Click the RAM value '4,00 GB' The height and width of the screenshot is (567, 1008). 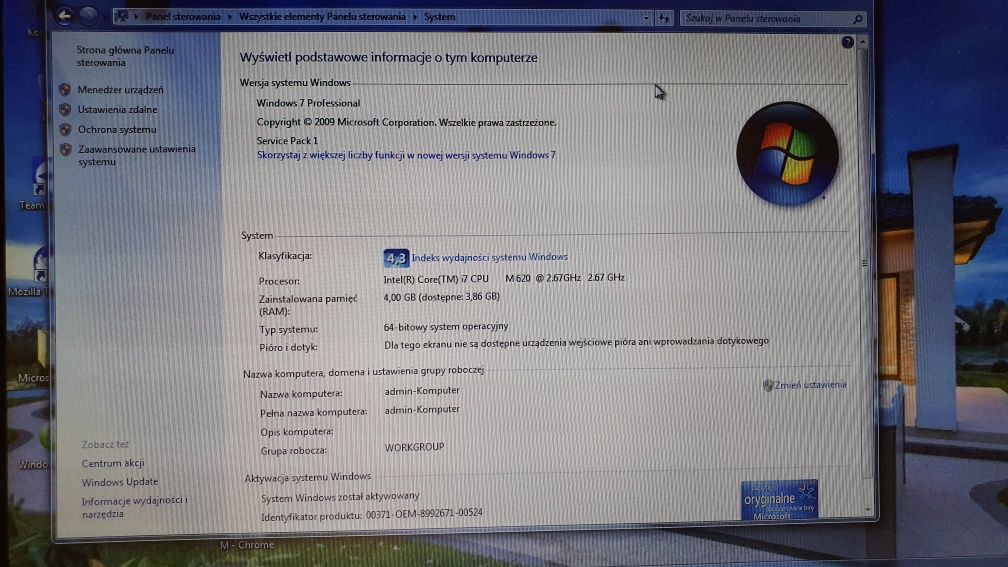tap(399, 297)
